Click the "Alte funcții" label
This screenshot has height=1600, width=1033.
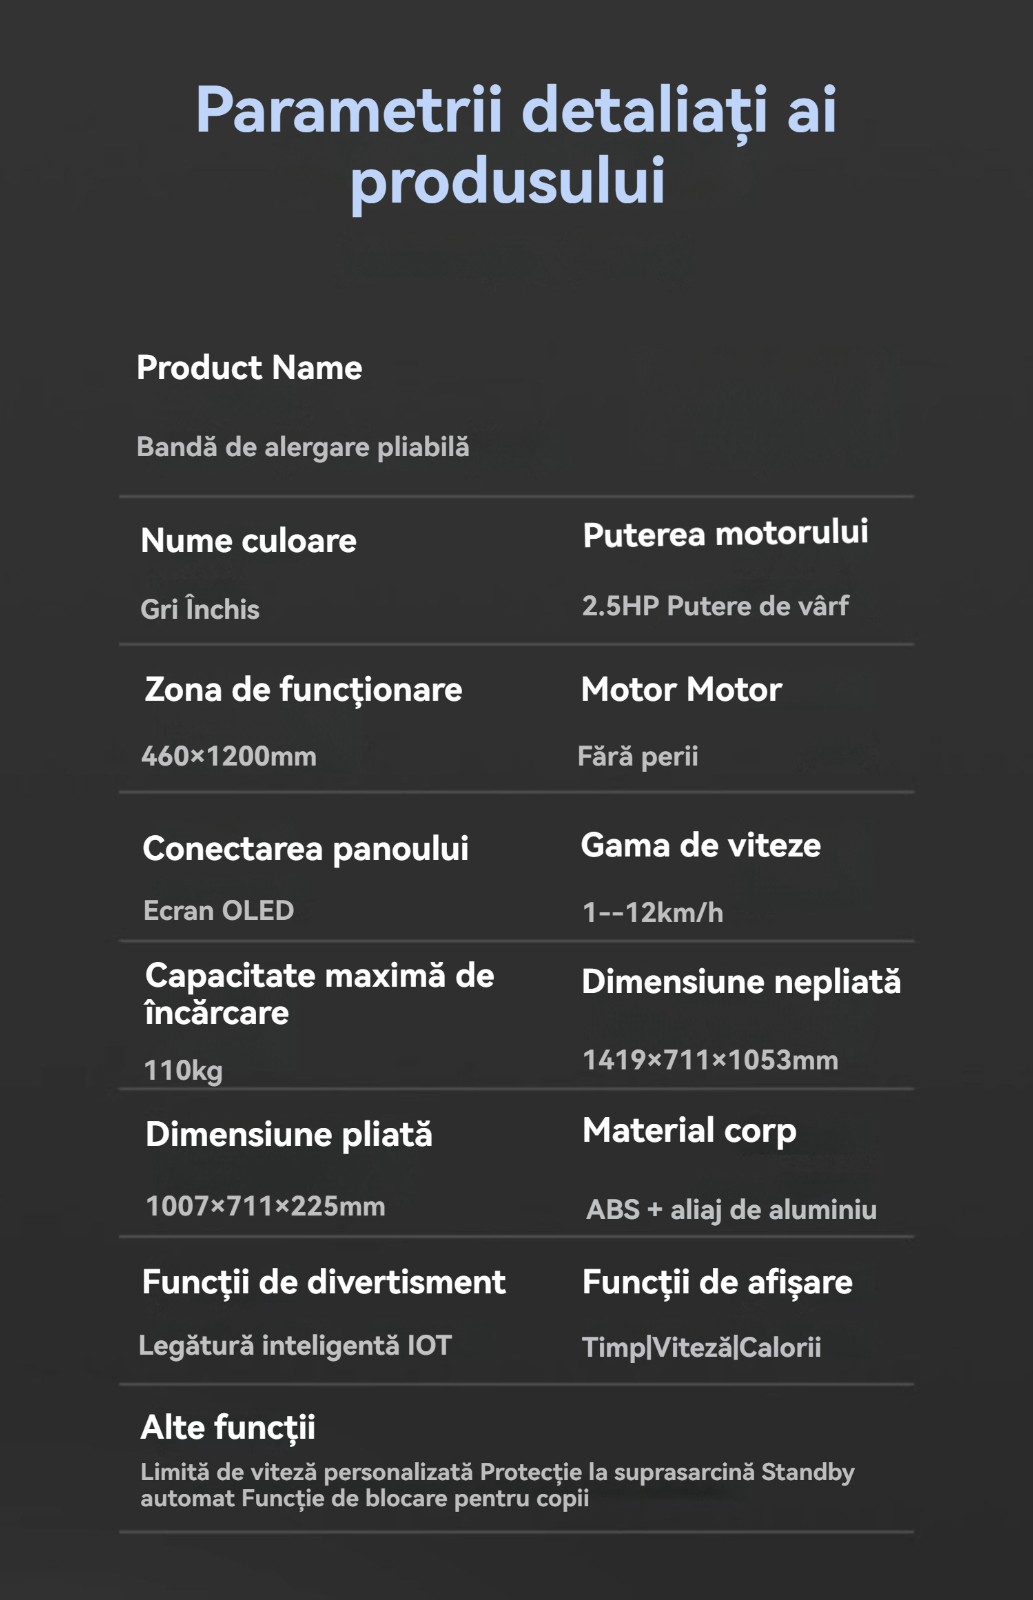228,1428
